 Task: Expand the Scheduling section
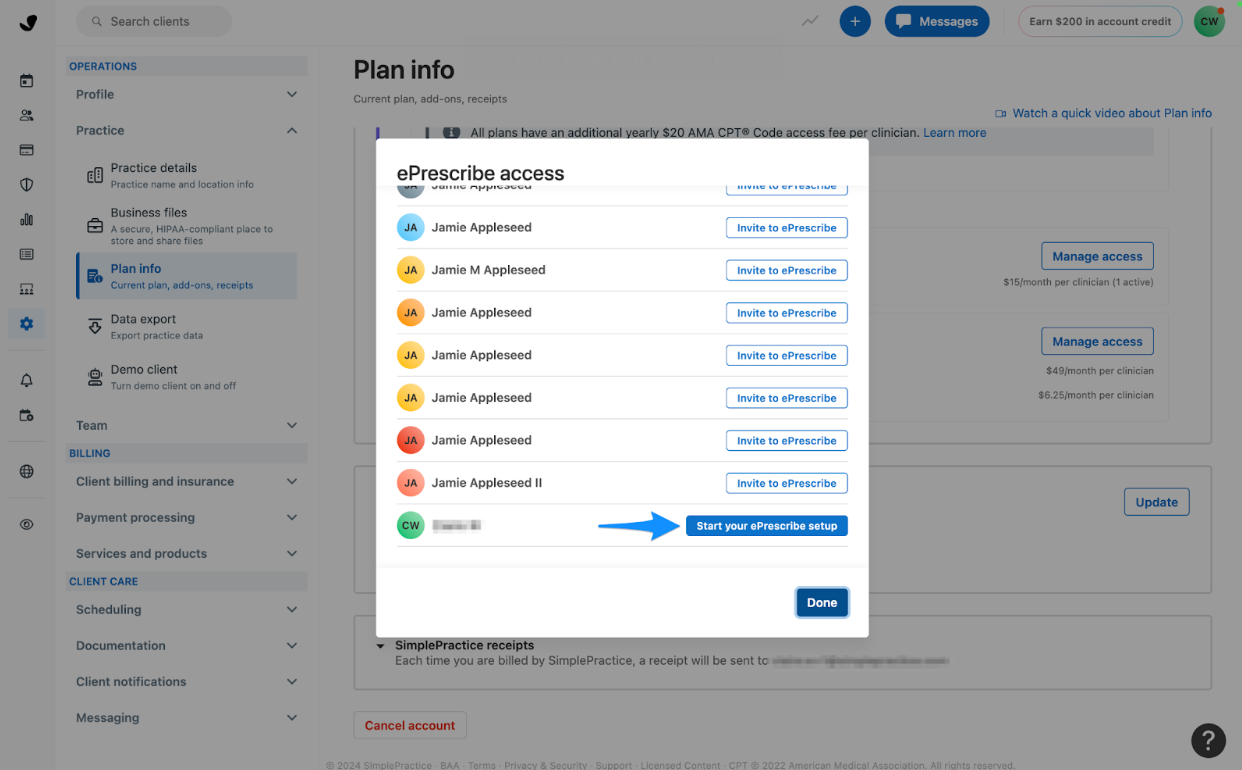coord(186,609)
